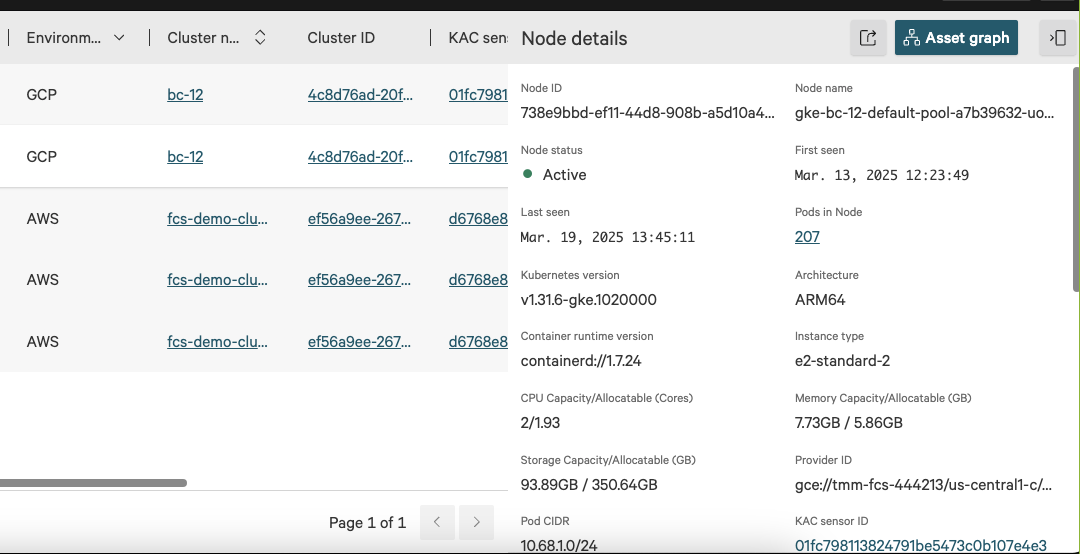
Task: Select the Node ID value 738e9bbd-ef11
Action: pyautogui.click(x=647, y=113)
